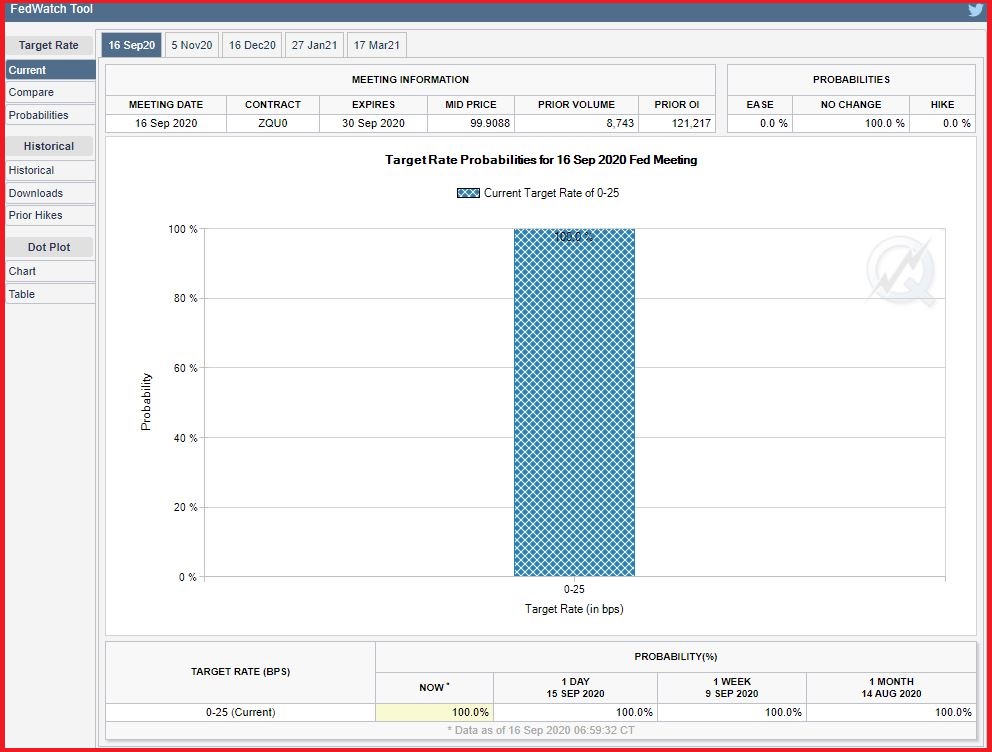Click the blue 0-25 probability bar
The width and height of the screenshot is (992, 752).
(x=574, y=402)
